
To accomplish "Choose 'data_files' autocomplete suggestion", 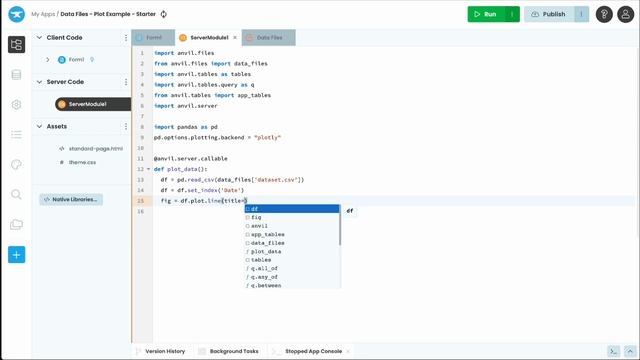I will click(292, 243).
